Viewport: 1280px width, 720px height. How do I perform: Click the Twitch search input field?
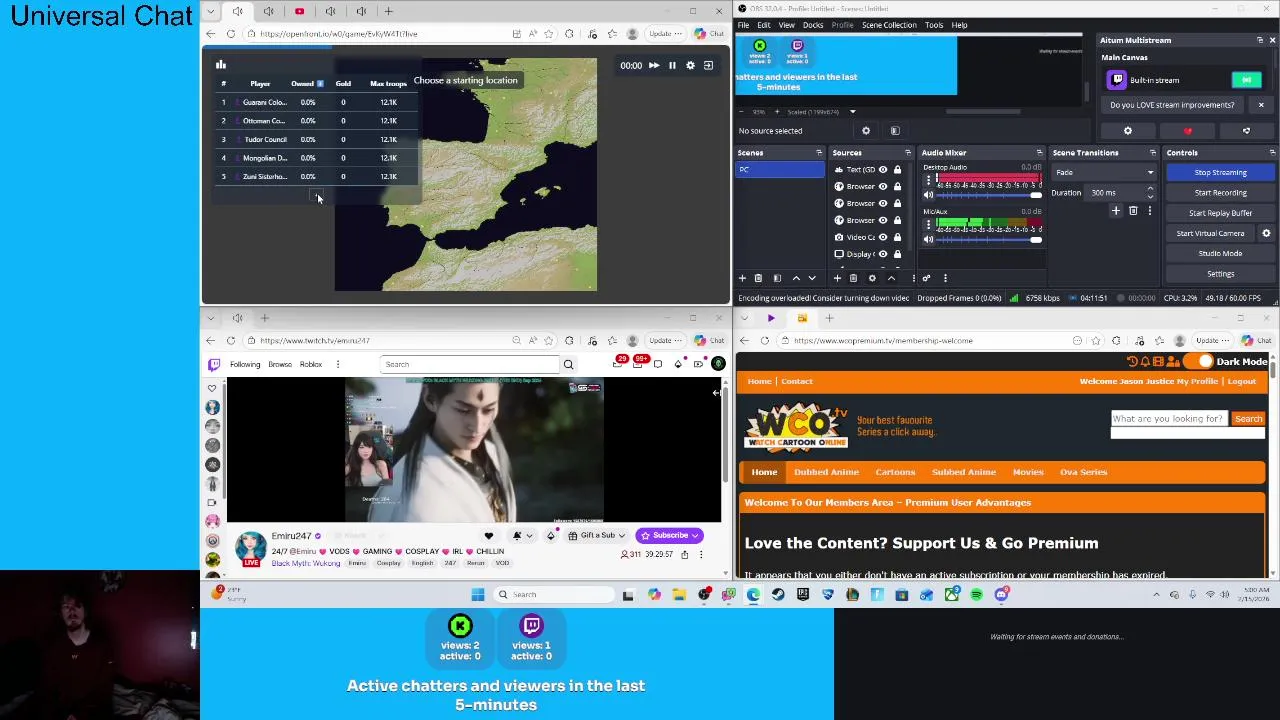tap(470, 364)
